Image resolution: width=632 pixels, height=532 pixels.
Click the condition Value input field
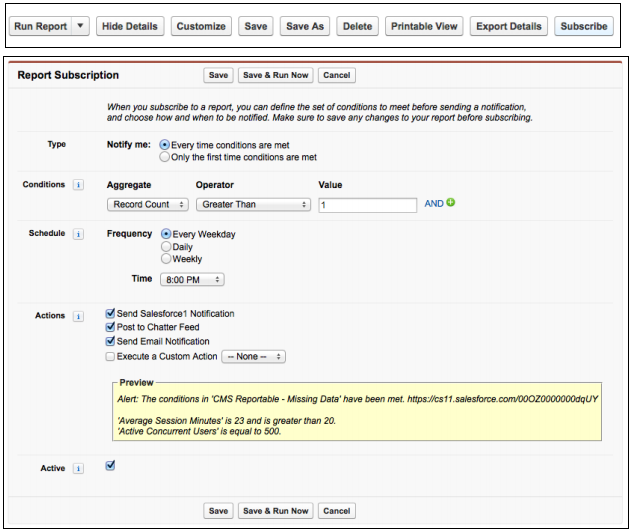pyautogui.click(x=367, y=204)
